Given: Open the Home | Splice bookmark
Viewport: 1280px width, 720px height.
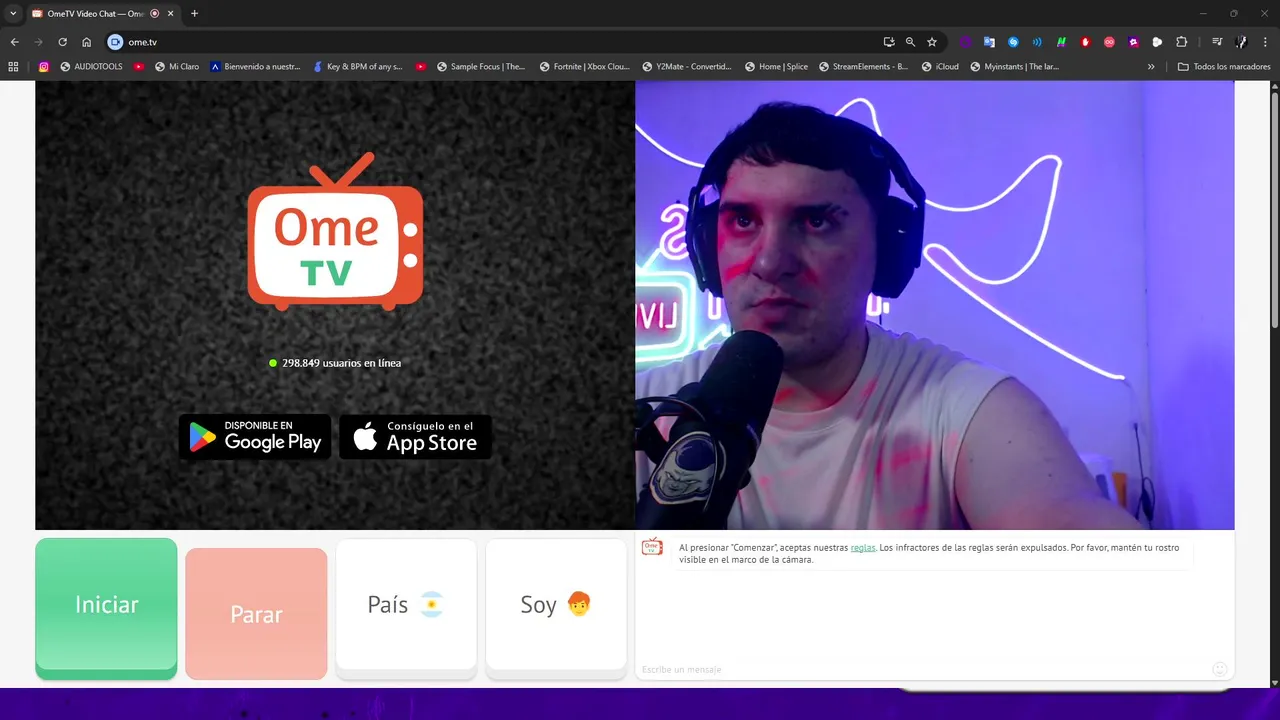Looking at the screenshot, I should [x=777, y=67].
